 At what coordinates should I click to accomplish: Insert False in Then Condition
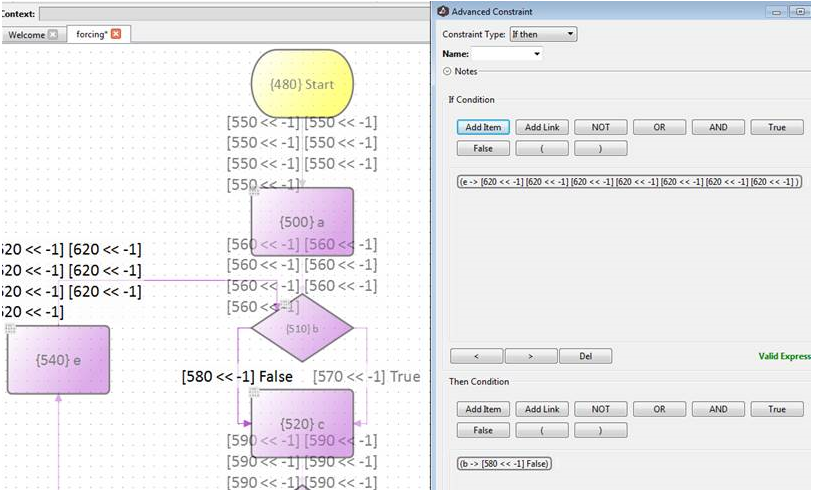click(483, 430)
